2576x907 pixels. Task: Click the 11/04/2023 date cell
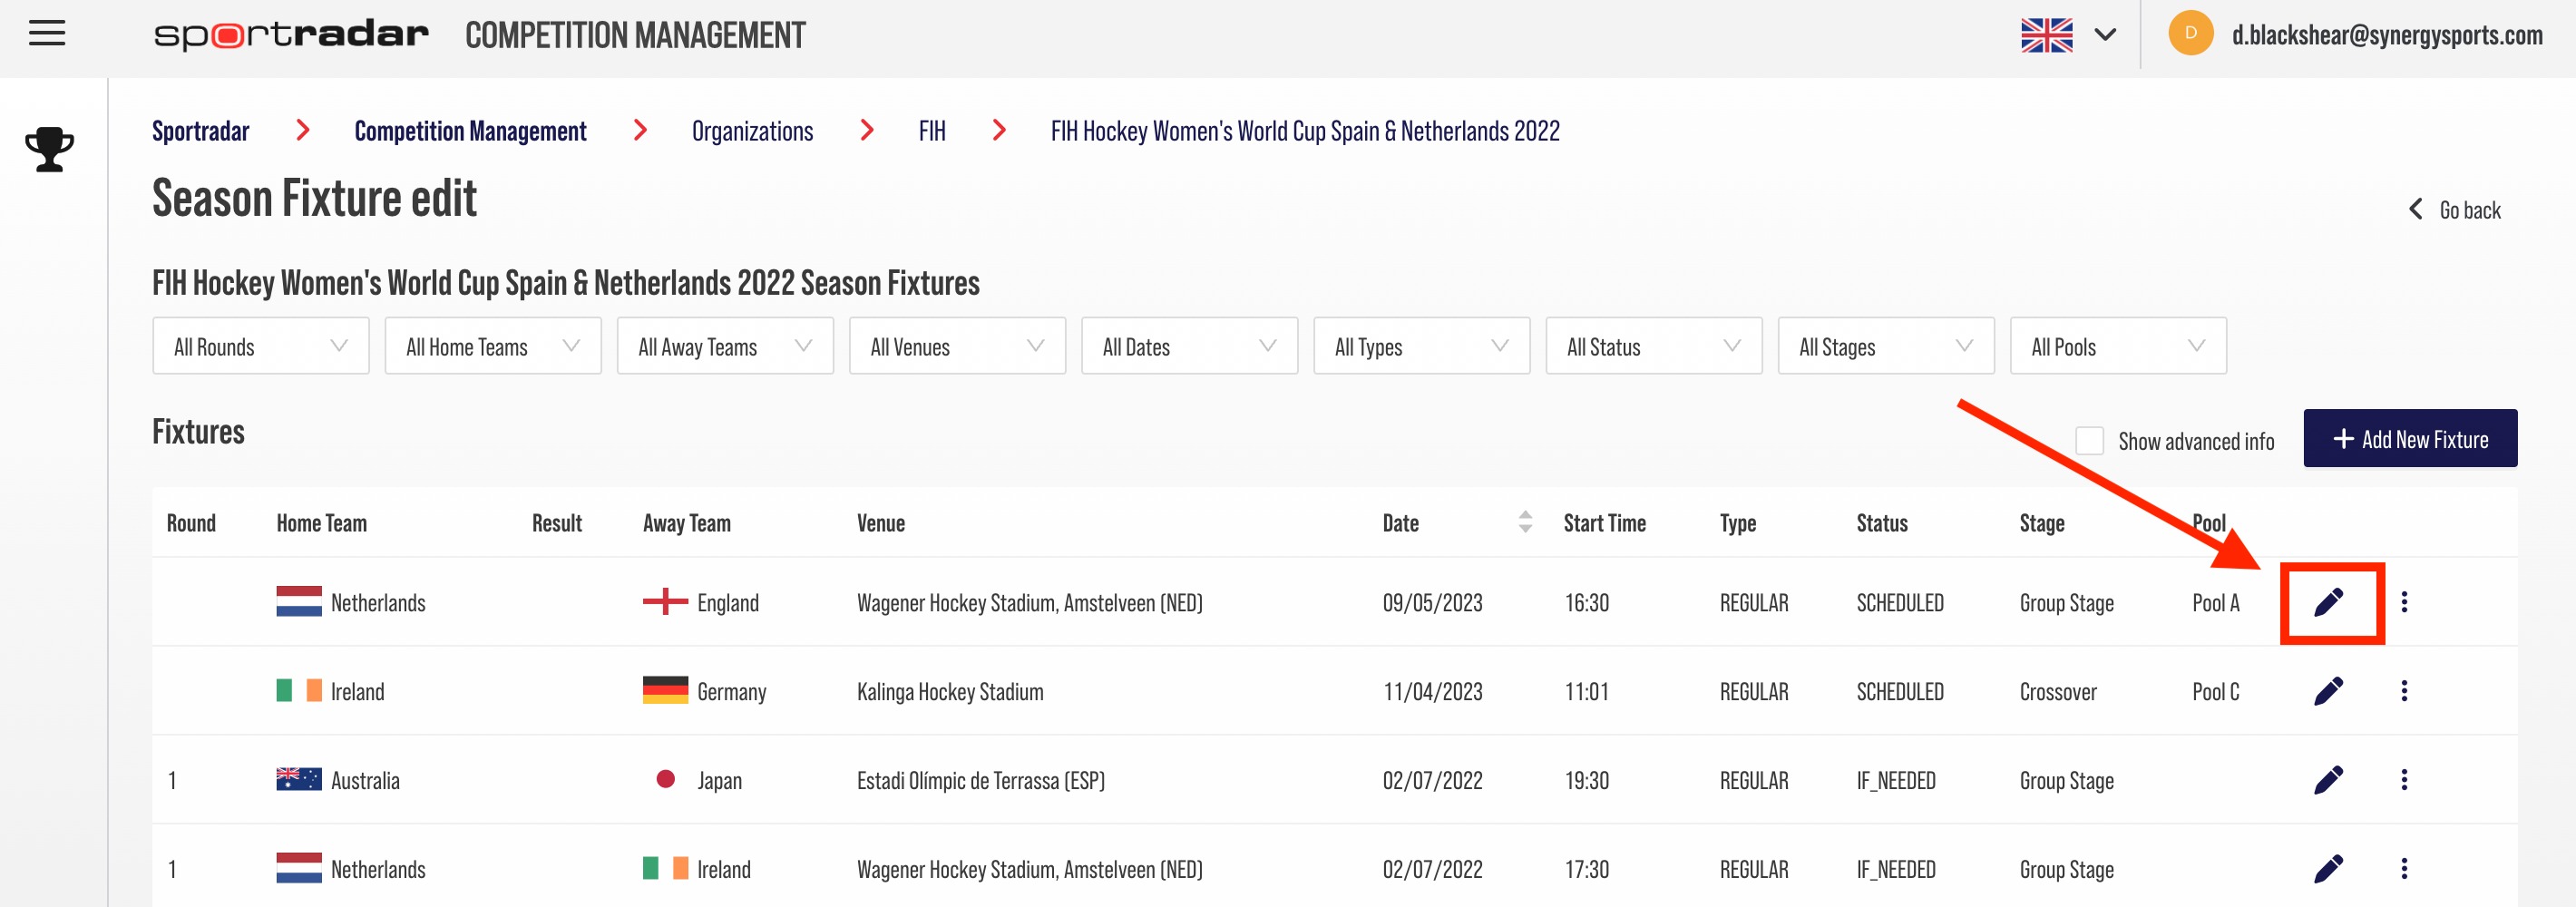(1432, 692)
